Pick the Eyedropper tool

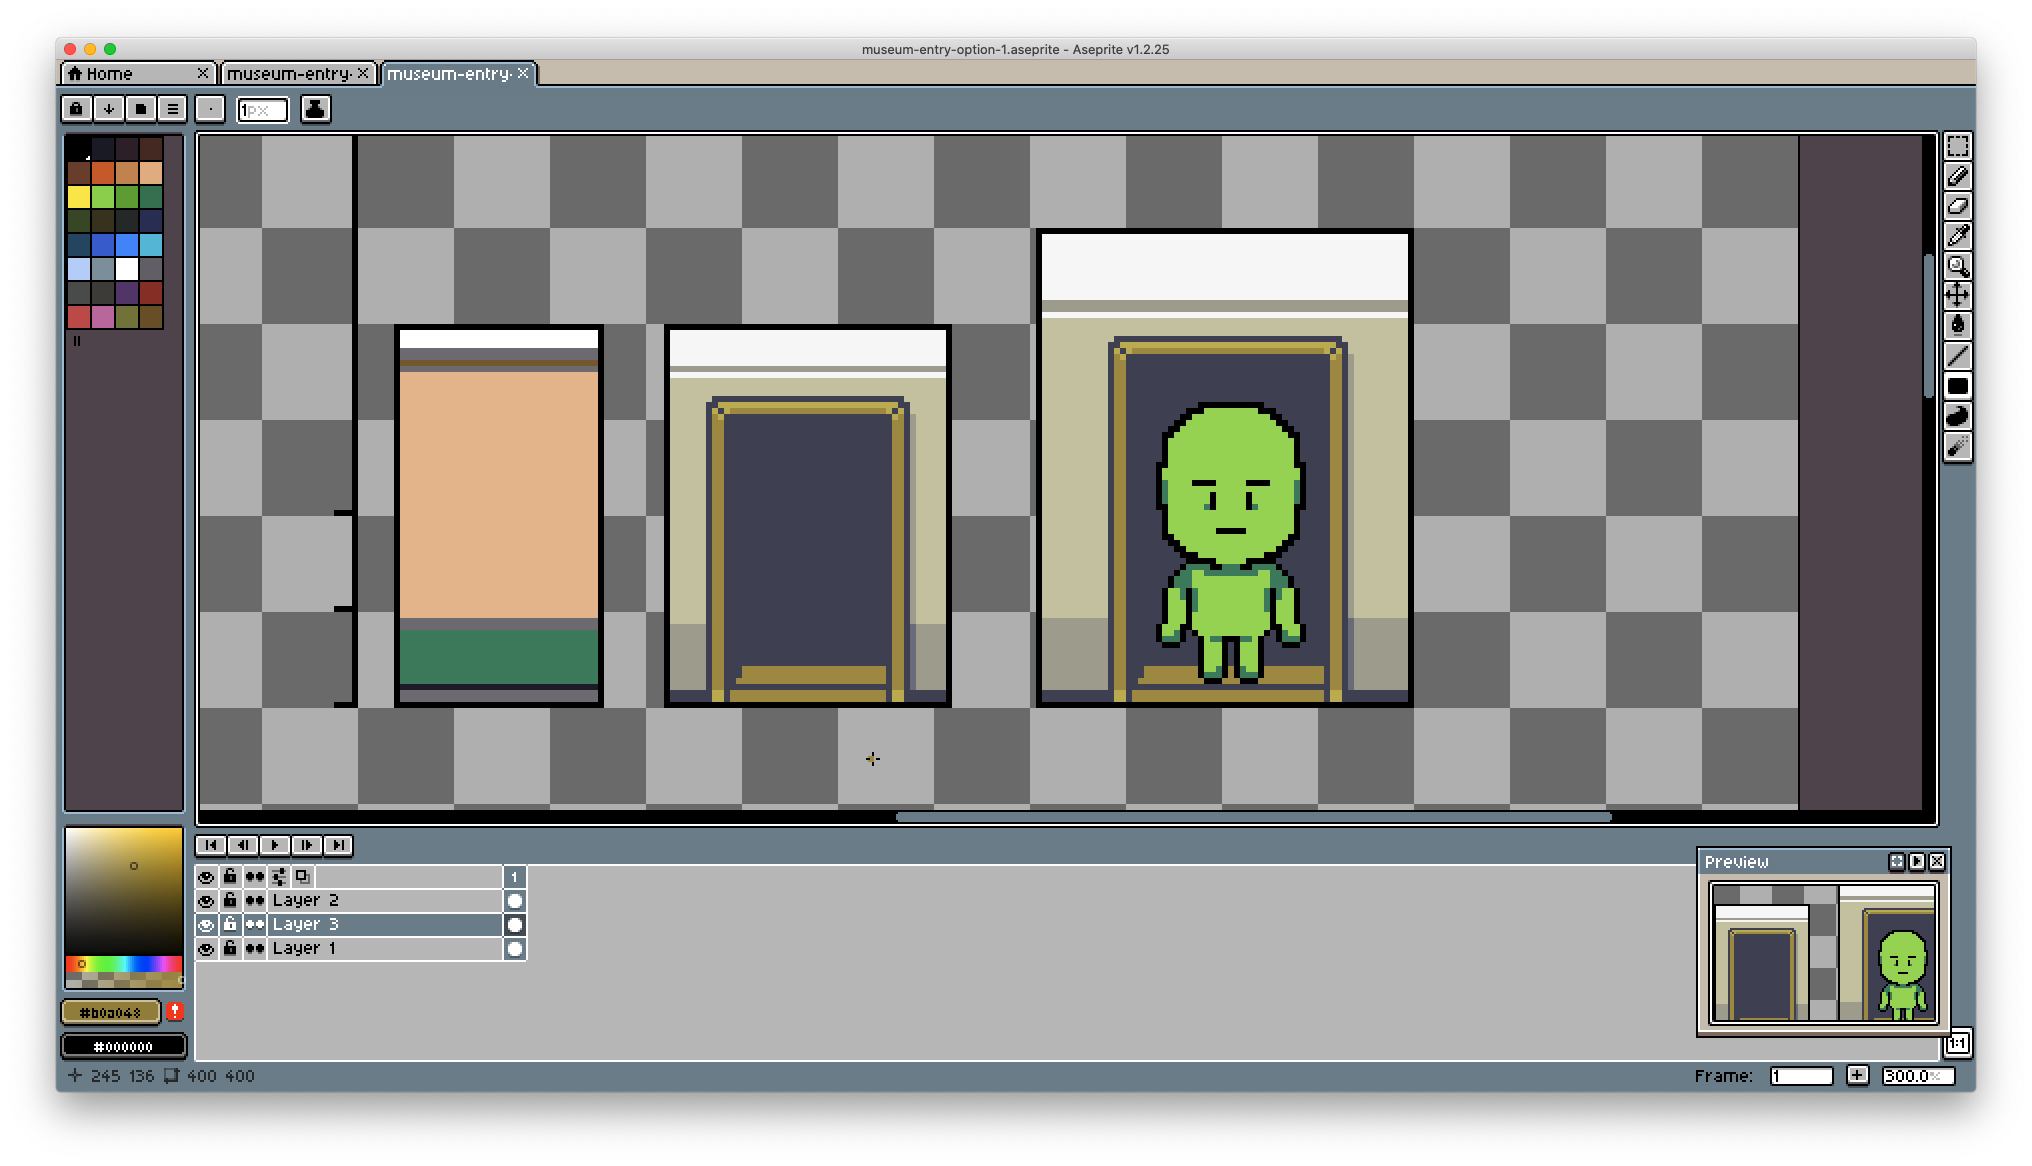pos(1957,236)
